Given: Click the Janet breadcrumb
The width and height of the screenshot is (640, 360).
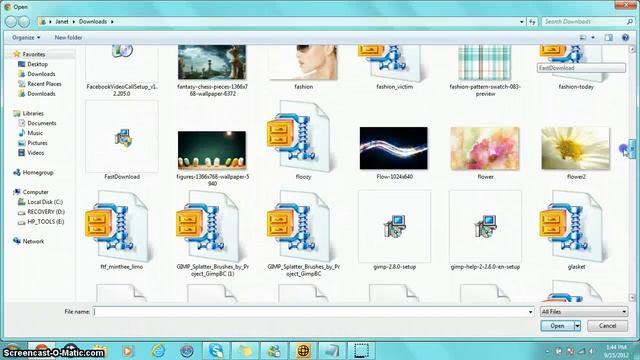Looking at the screenshot, I should (62, 22).
